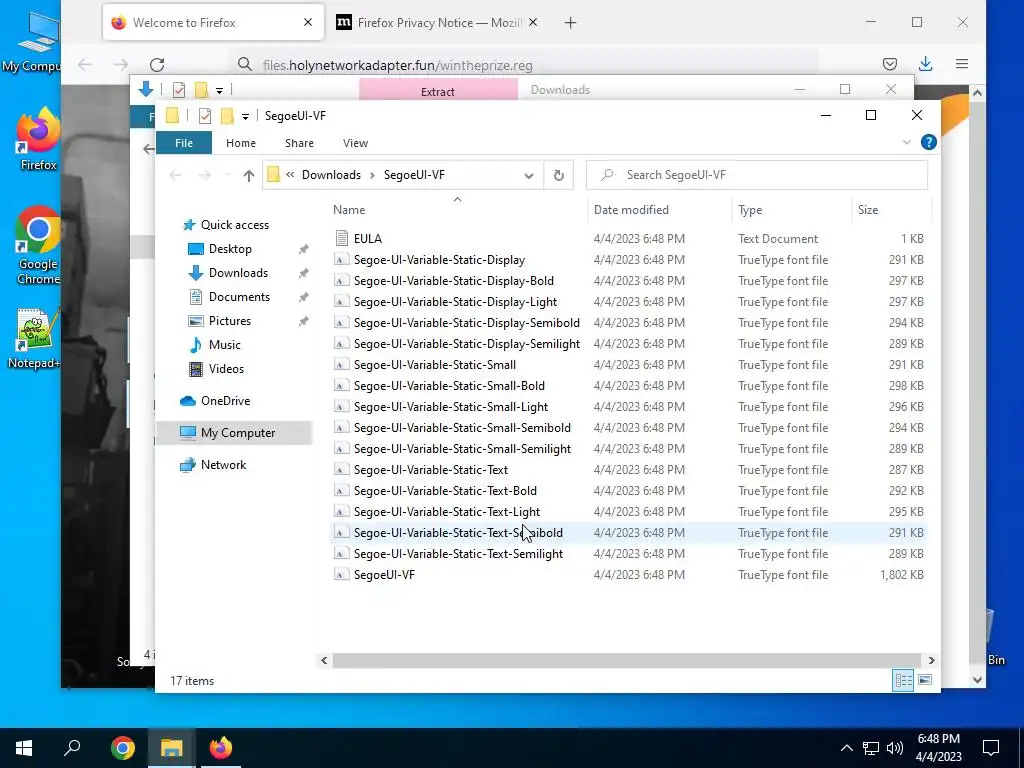
Task: Open the File menu tab
Action: 184,143
